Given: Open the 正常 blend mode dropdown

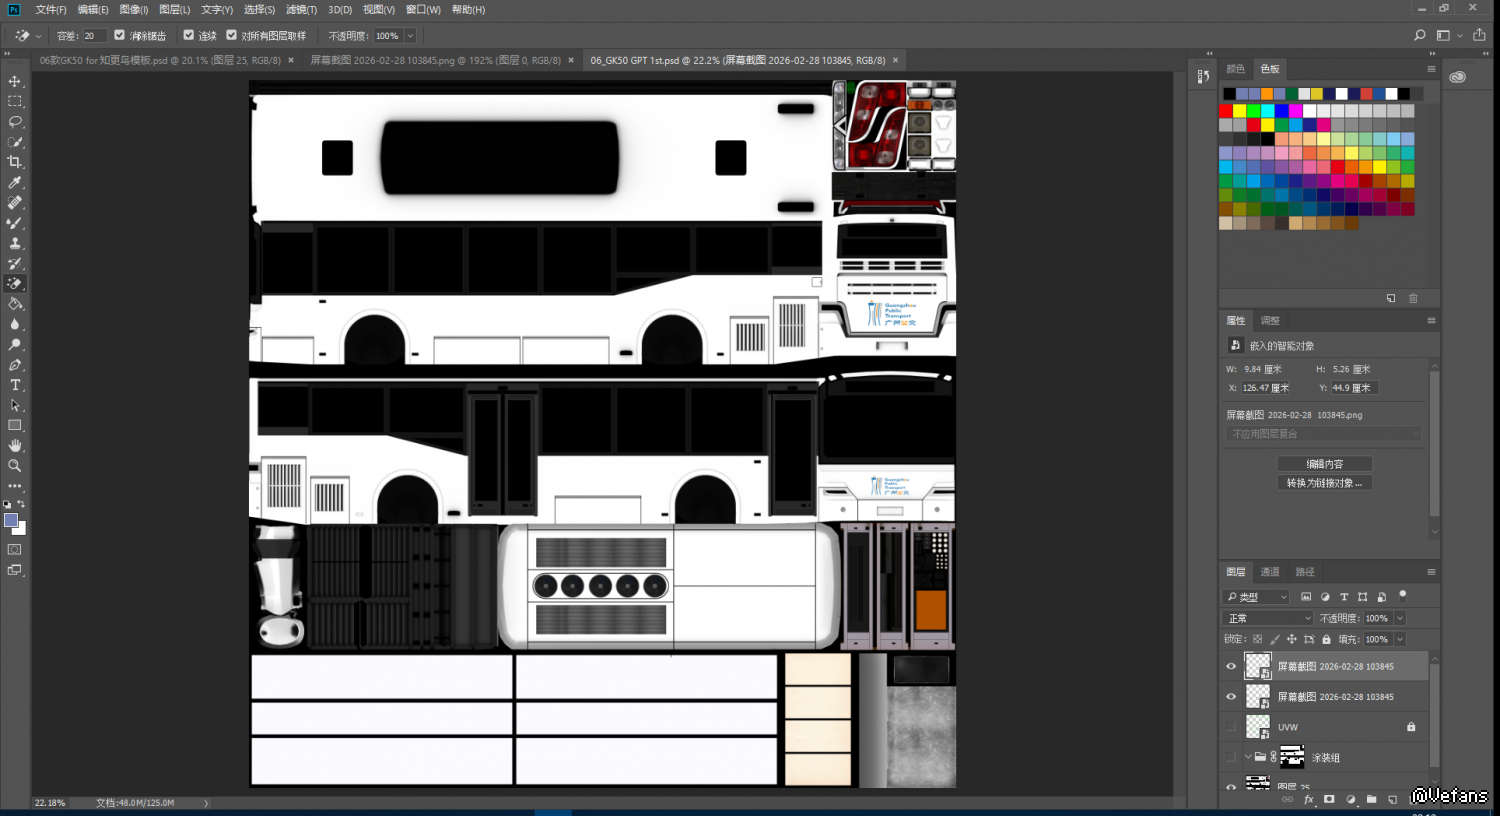Looking at the screenshot, I should 1268,618.
